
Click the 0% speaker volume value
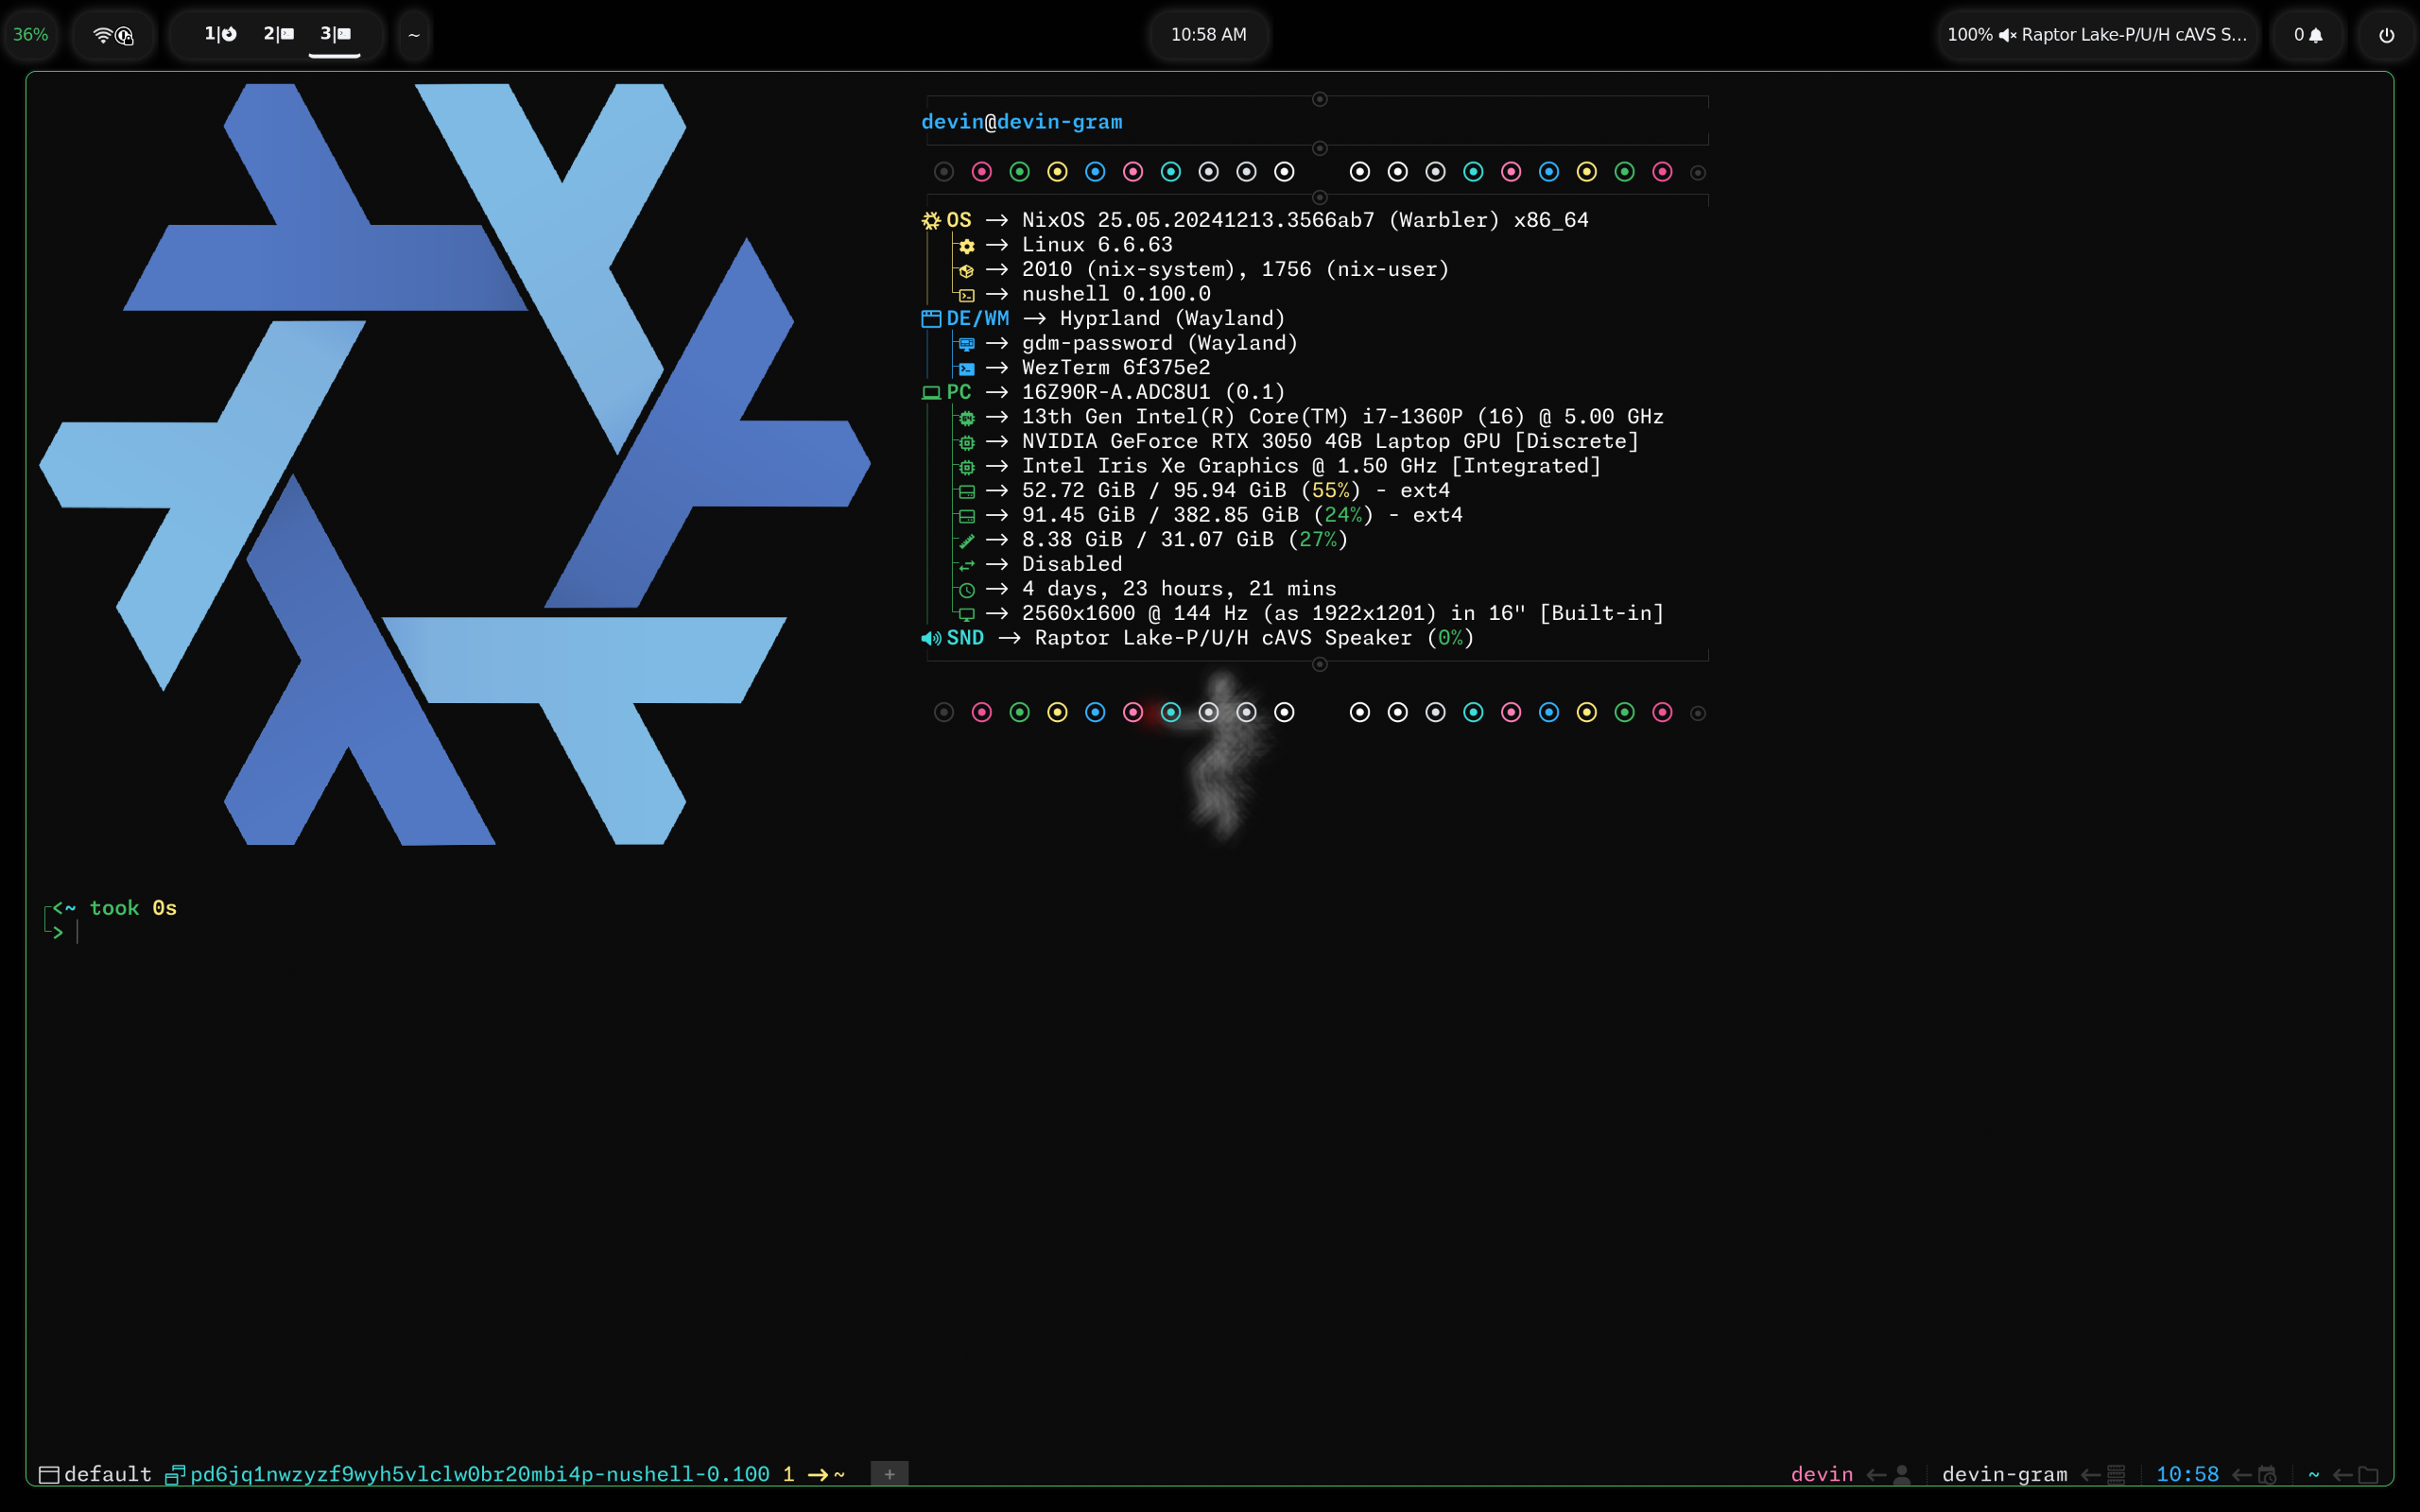(x=1450, y=638)
